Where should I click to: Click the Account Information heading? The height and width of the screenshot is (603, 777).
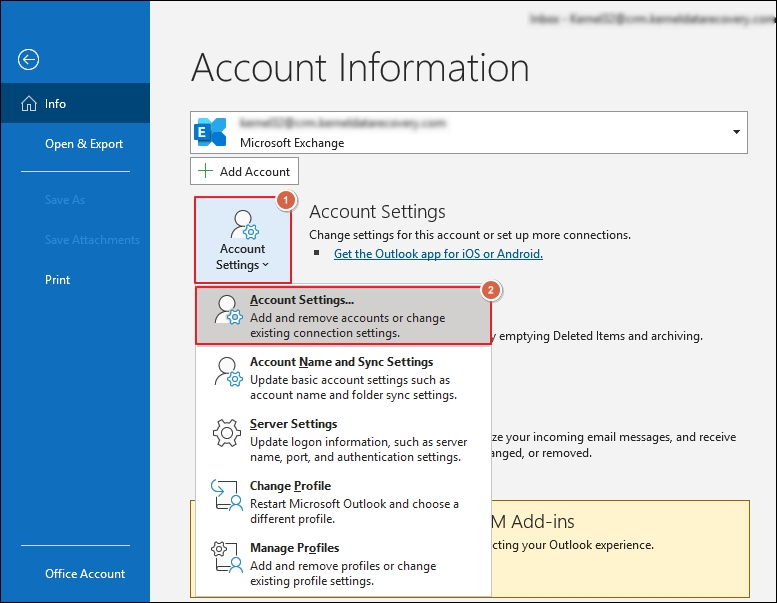[x=360, y=67]
